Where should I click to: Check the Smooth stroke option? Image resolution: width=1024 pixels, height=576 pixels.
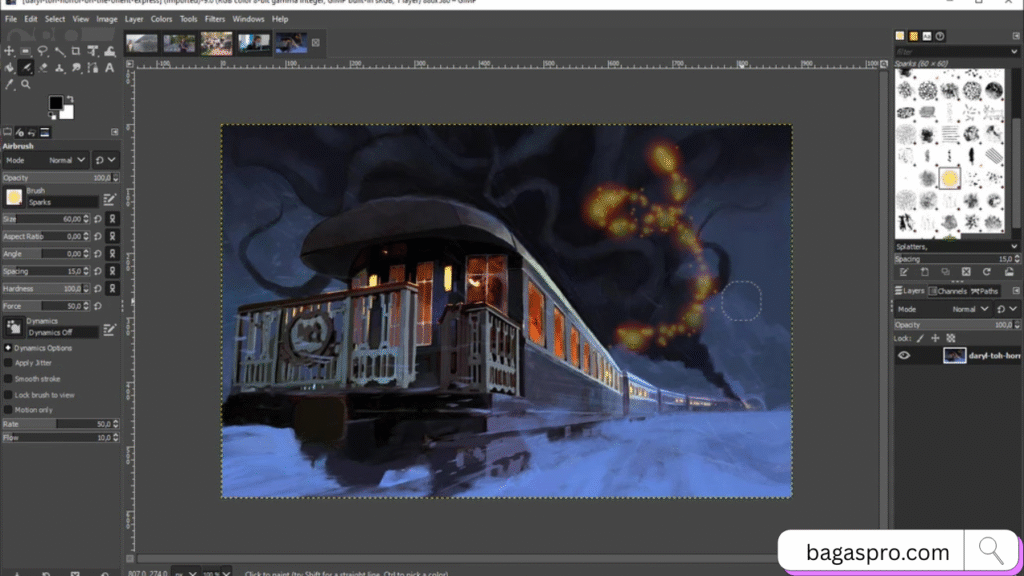click(x=9, y=379)
